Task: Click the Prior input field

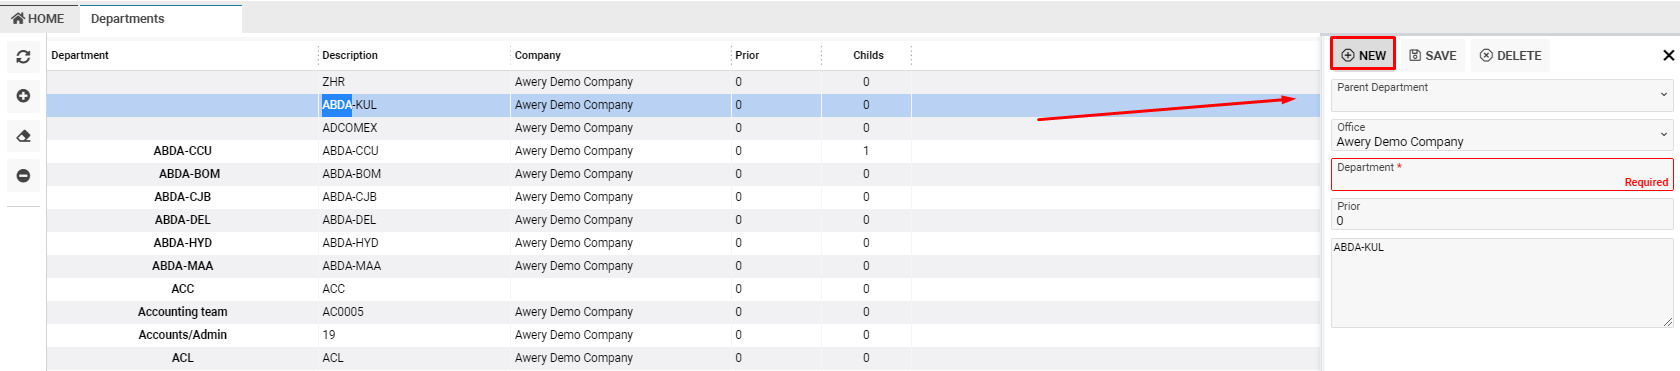Action: coord(1502,214)
